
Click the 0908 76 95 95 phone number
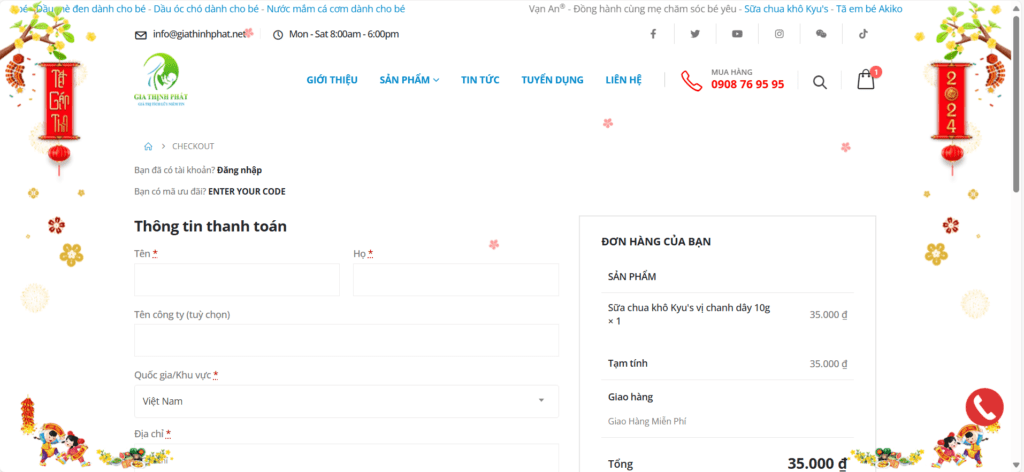(x=747, y=85)
